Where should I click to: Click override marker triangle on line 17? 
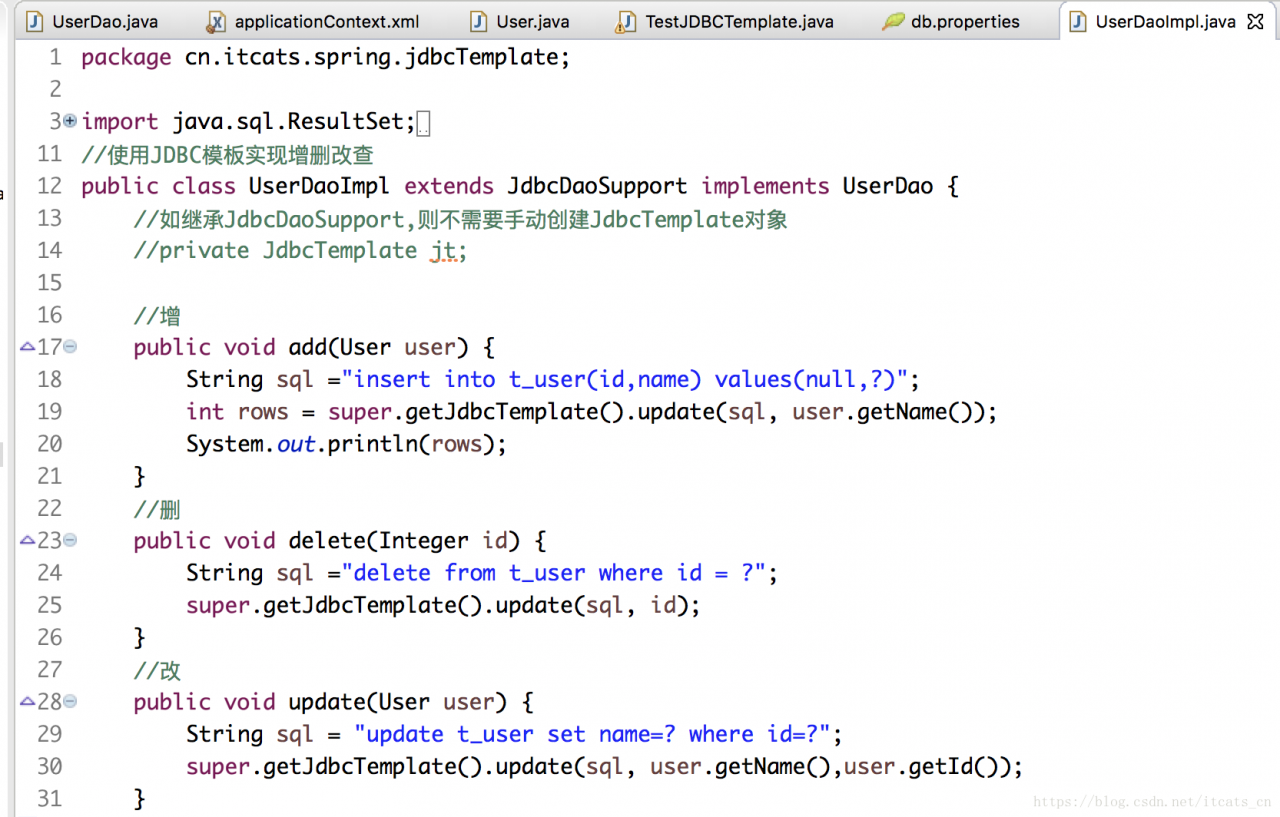click(x=27, y=347)
